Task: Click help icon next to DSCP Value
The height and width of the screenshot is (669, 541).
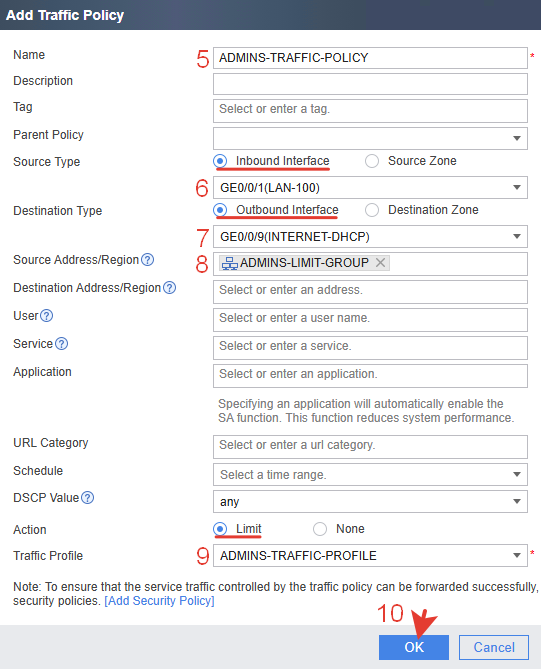Action: pos(87,497)
